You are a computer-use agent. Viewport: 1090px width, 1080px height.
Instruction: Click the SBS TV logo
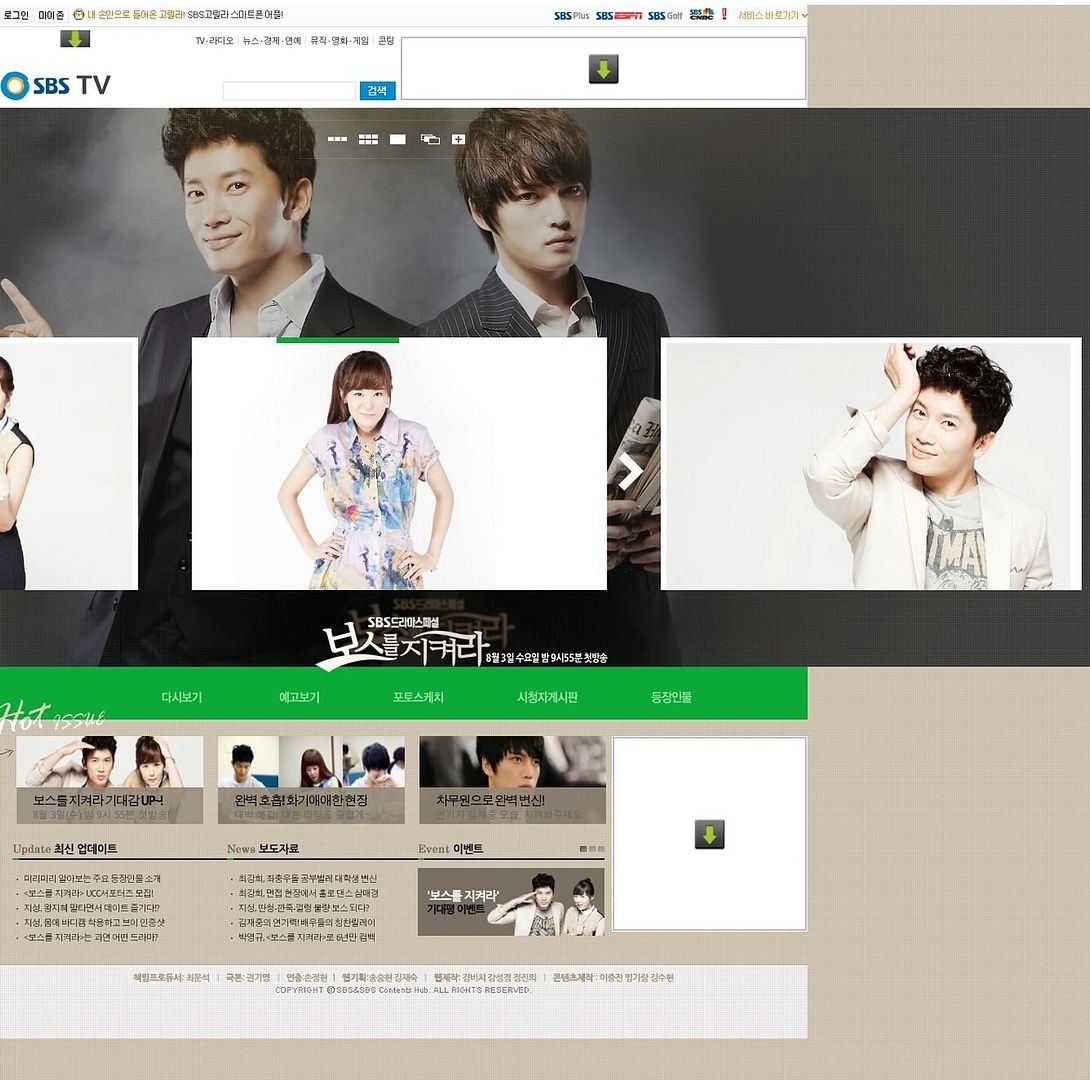56,86
